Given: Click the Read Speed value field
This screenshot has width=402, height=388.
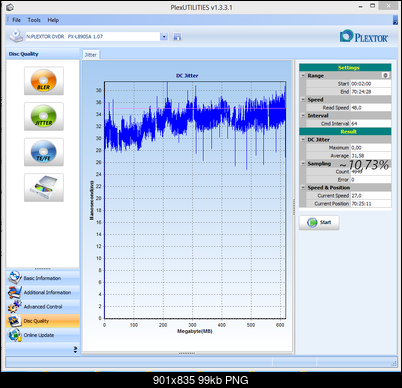Looking at the screenshot, I should tap(371, 108).
